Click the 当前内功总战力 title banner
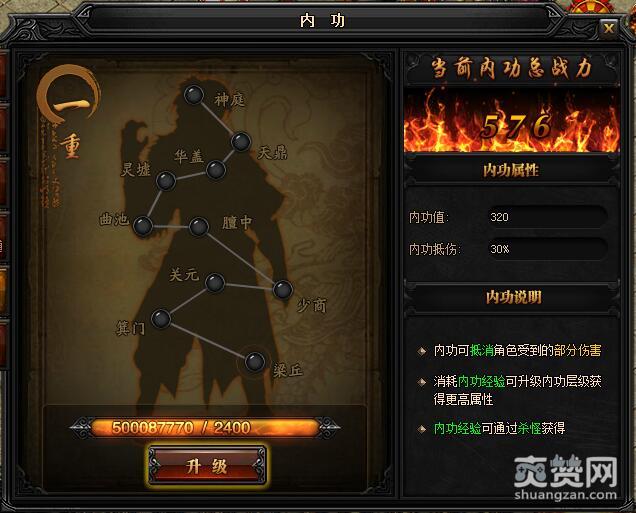 click(x=512, y=68)
